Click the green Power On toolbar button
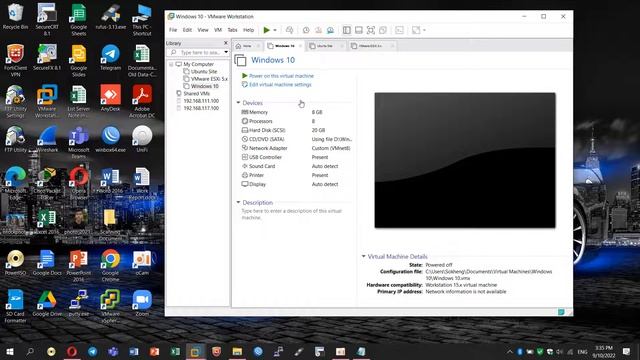The height and width of the screenshot is (360, 640). tap(267, 30)
